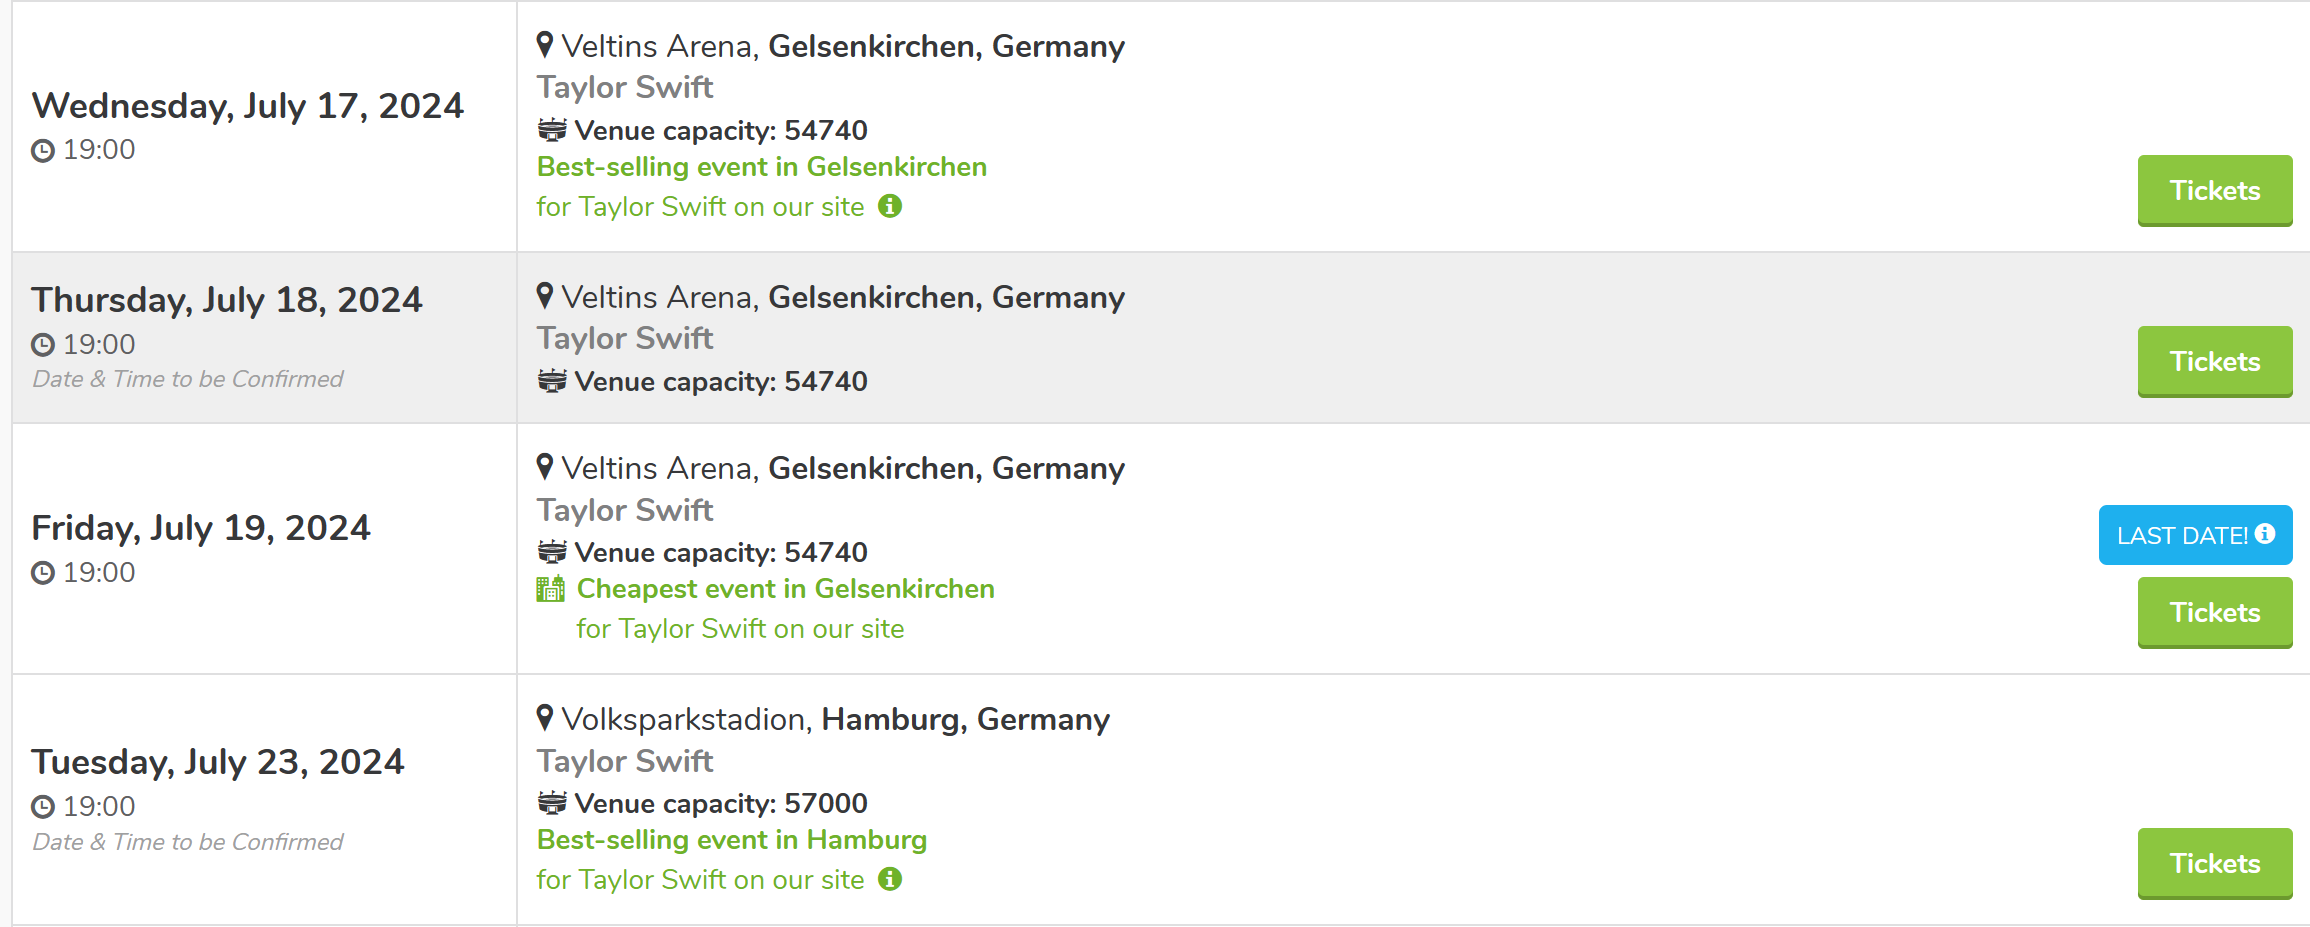Open Tickets for Wednesday July 17 show
This screenshot has height=927, width=2310.
pyautogui.click(x=2214, y=190)
